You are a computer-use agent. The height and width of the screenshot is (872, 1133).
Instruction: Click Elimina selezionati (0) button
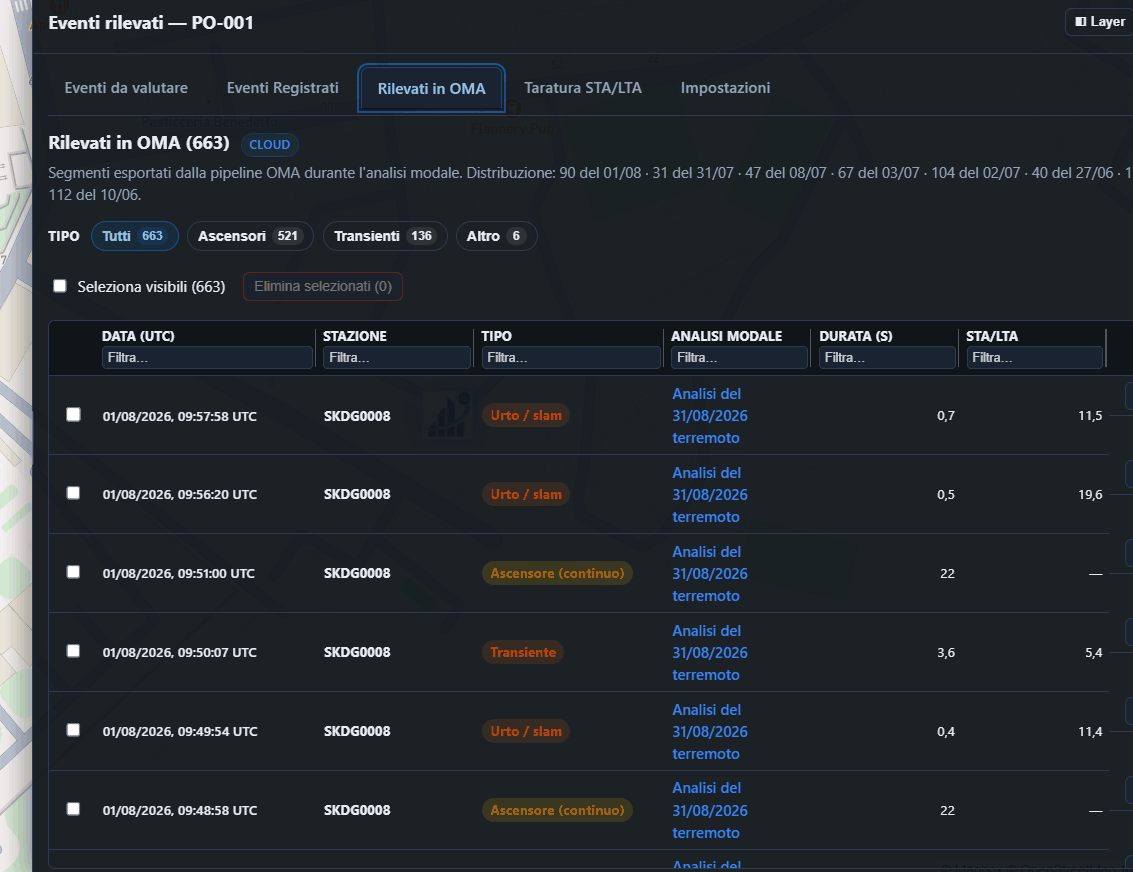[323, 287]
